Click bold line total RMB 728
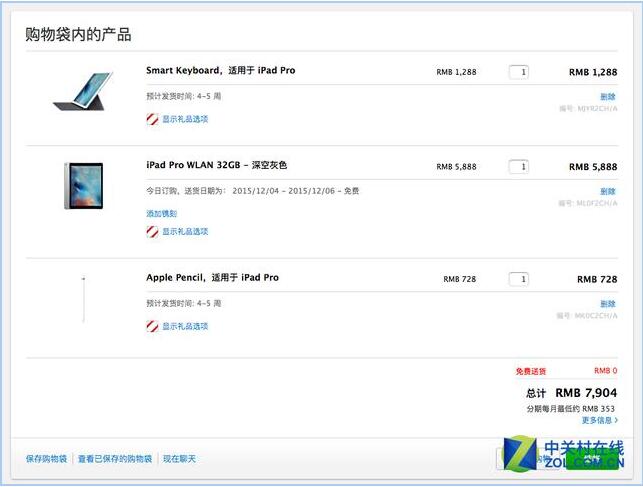 click(x=597, y=279)
